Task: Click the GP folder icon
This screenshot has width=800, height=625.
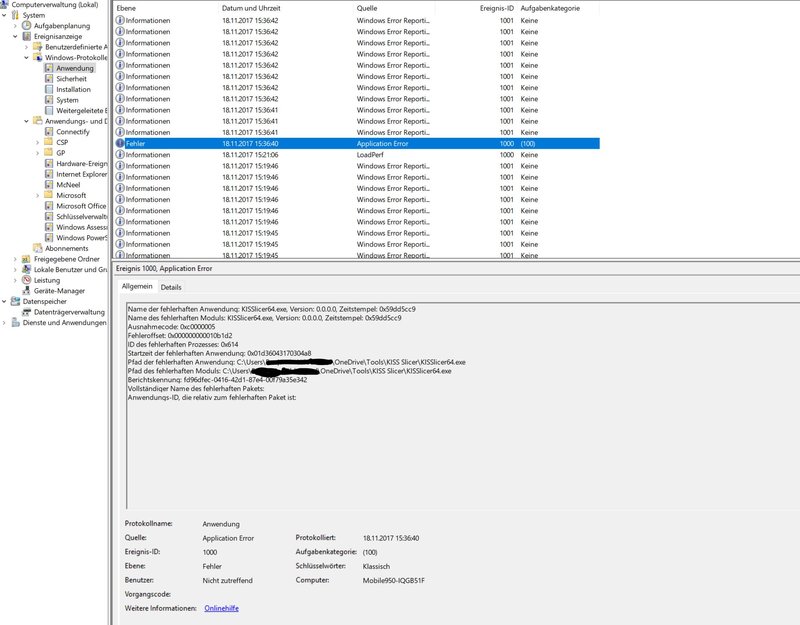Action: [x=49, y=153]
